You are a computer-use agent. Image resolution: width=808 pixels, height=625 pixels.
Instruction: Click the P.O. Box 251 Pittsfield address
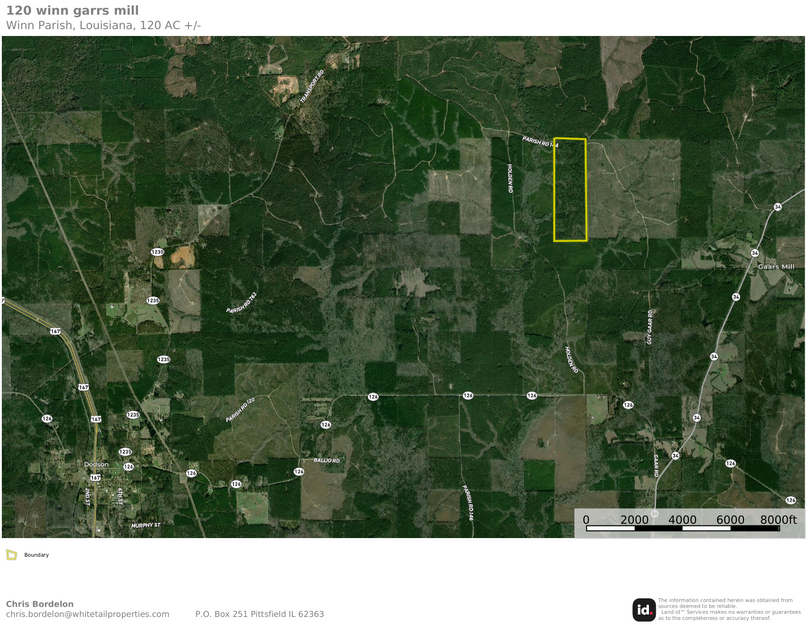[x=259, y=614]
